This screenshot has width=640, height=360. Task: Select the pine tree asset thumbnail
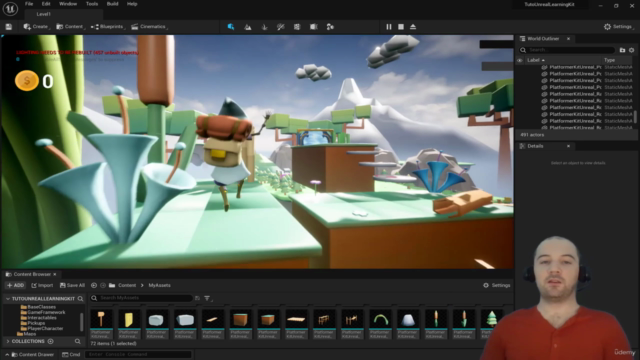[x=491, y=324]
